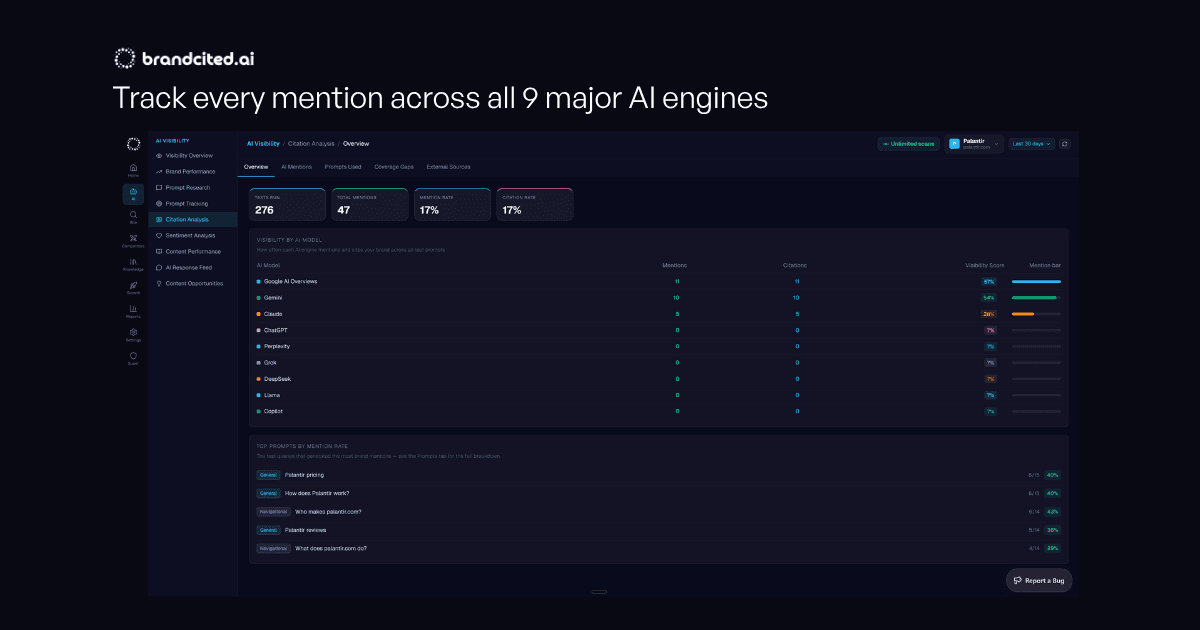Click the Report a Bug button

point(1039,580)
